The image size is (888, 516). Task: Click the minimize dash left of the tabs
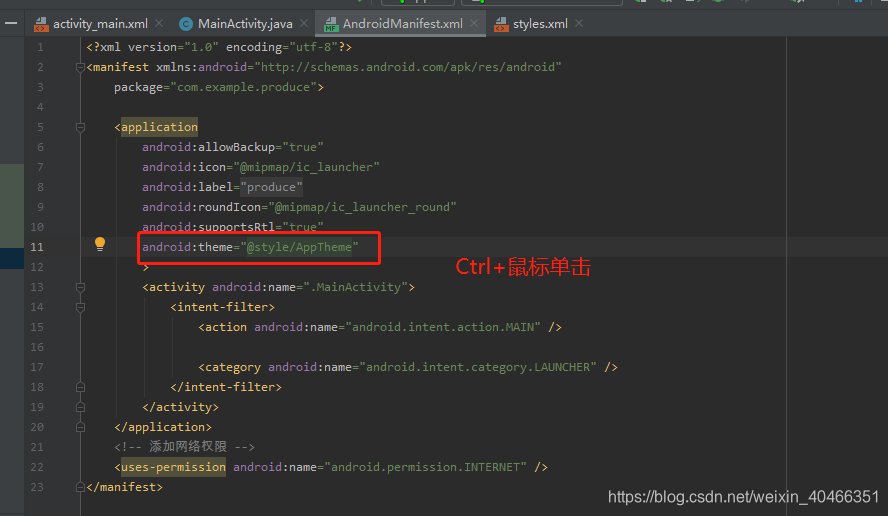point(11,24)
